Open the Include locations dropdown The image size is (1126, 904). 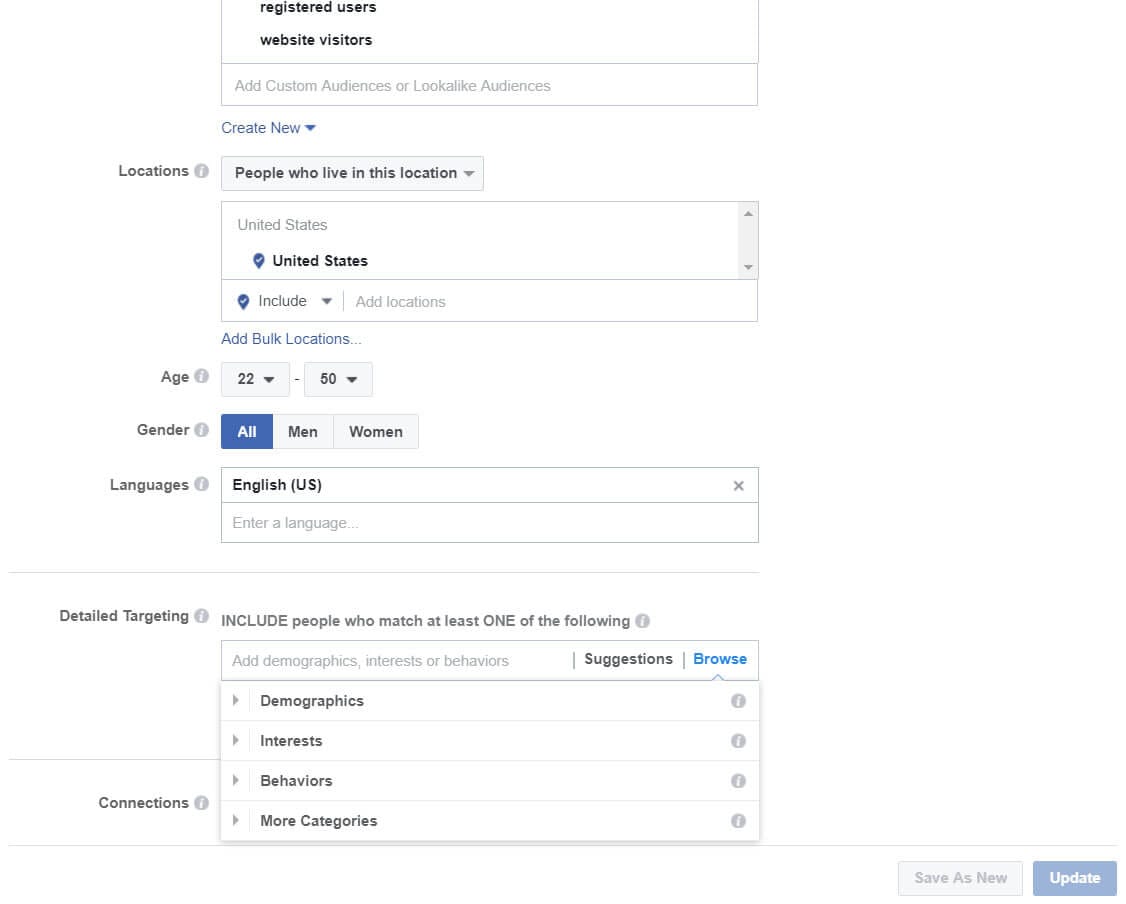327,301
